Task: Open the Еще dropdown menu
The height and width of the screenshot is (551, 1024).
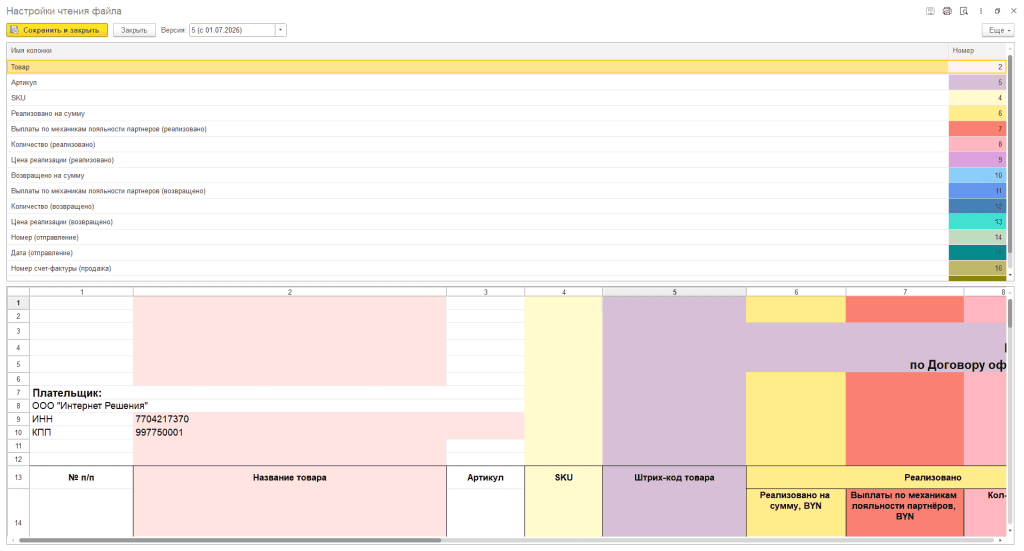Action: 999,30
